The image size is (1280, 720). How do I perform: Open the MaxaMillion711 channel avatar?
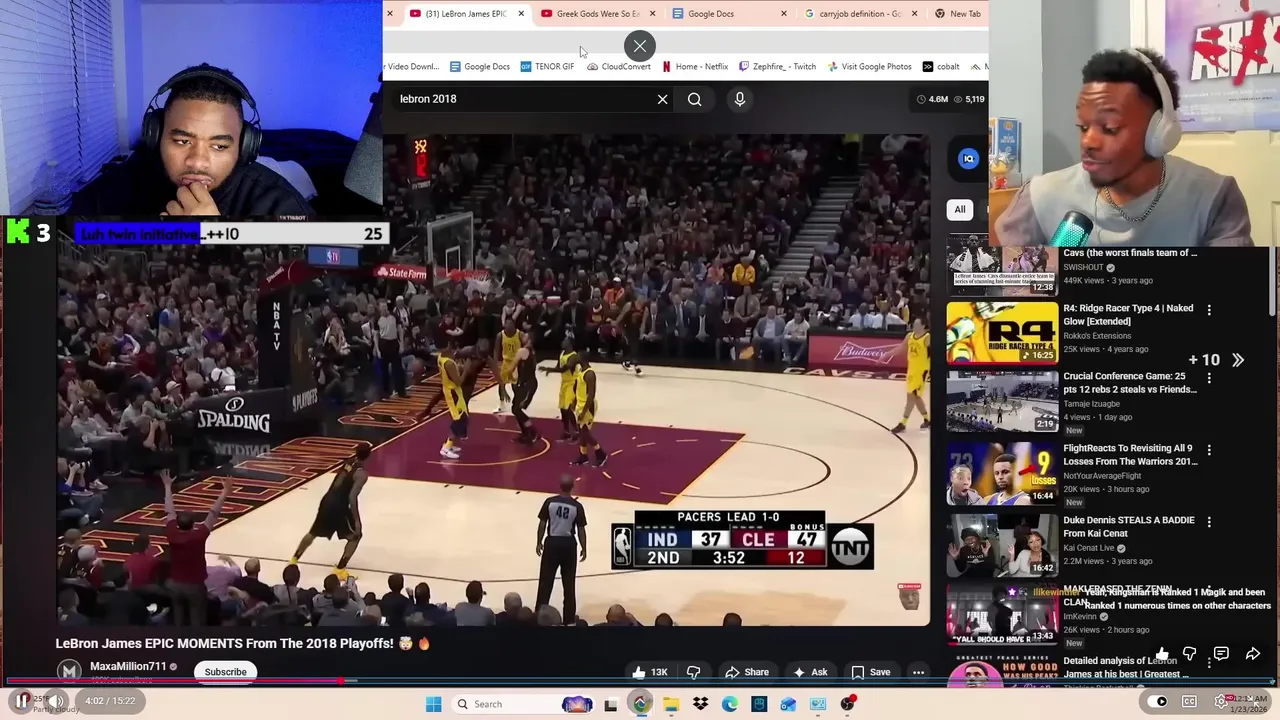pyautogui.click(x=69, y=672)
